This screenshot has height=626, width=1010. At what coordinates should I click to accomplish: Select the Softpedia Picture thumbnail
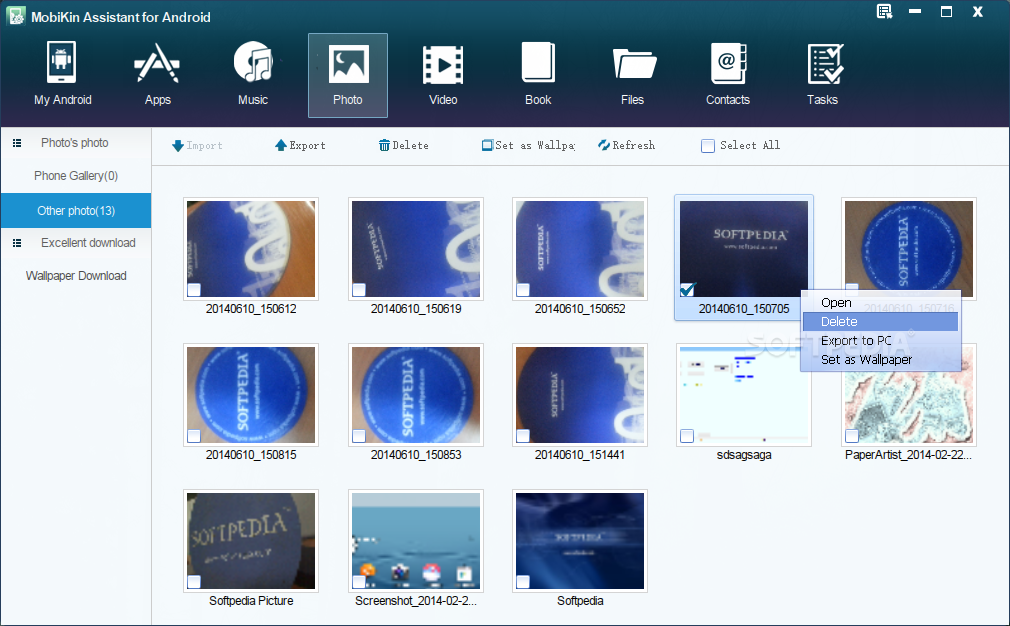251,541
